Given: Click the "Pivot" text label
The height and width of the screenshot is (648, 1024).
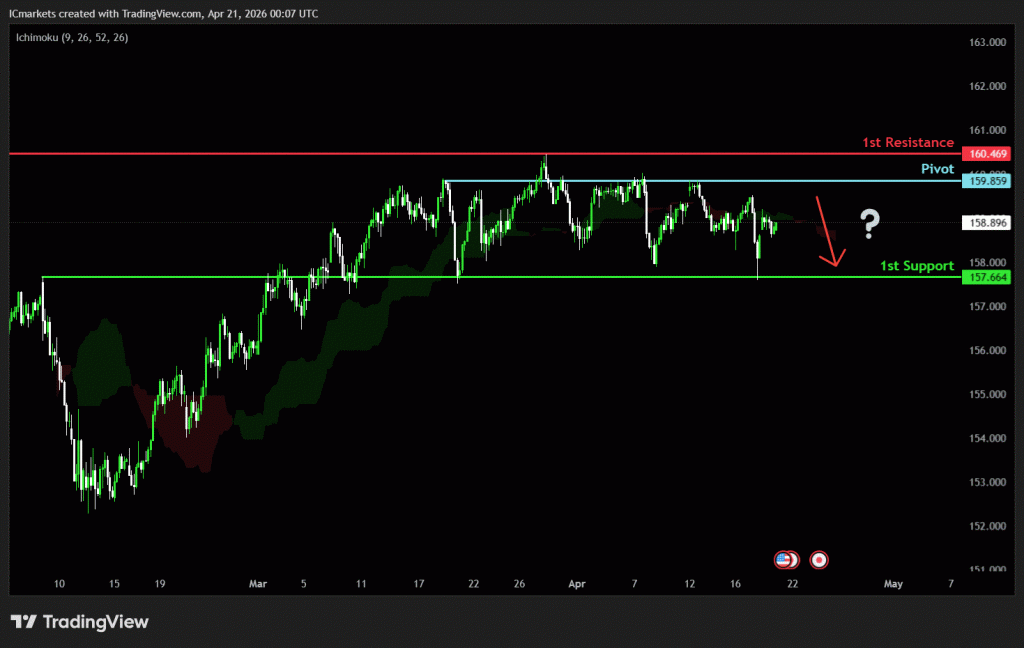Looking at the screenshot, I should click(937, 169).
